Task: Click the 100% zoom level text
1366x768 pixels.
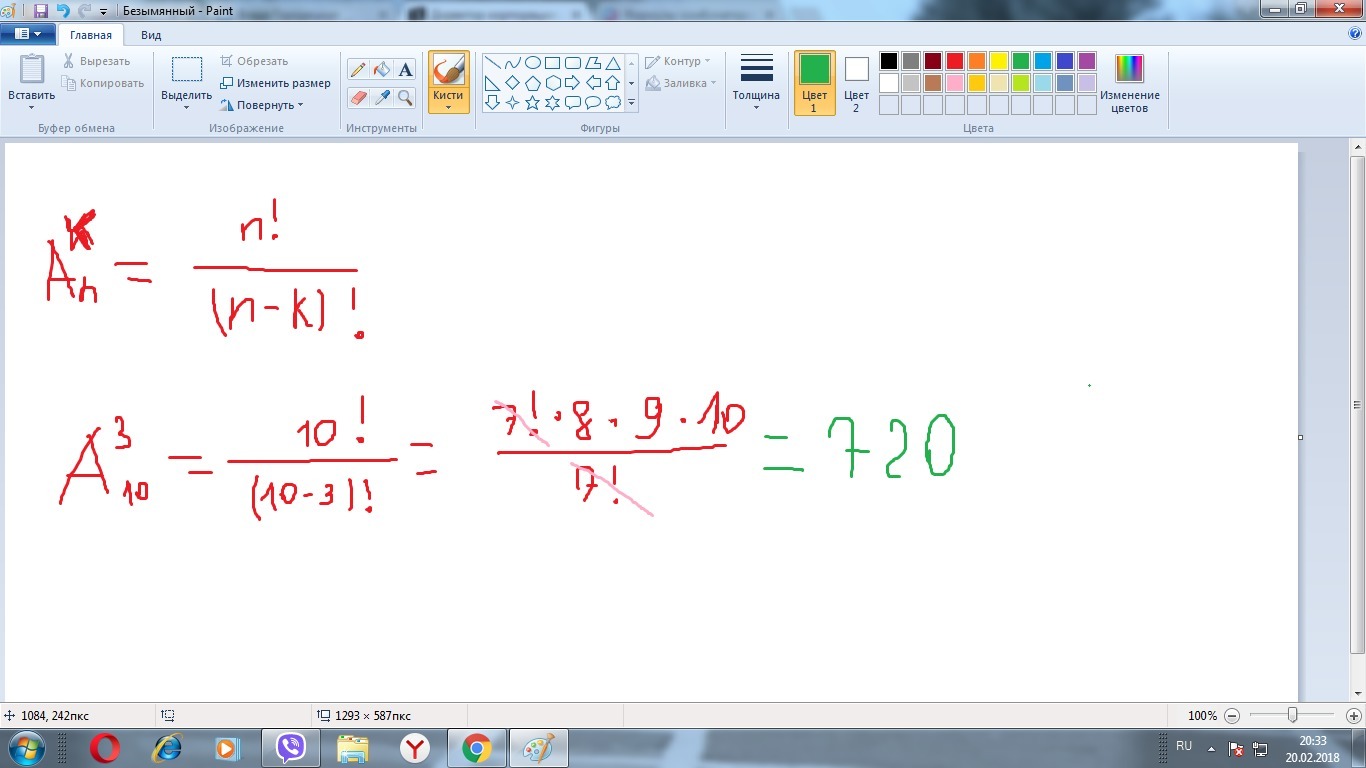Action: (x=1202, y=716)
